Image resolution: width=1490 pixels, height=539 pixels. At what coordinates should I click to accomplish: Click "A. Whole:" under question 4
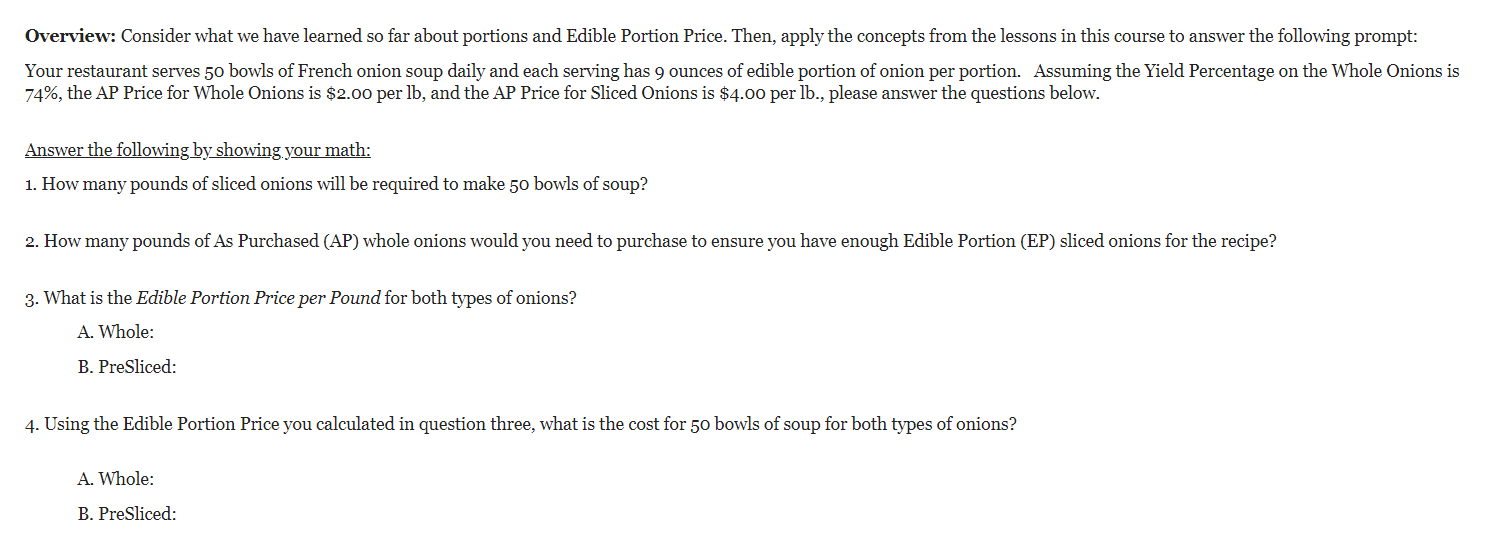[116, 479]
